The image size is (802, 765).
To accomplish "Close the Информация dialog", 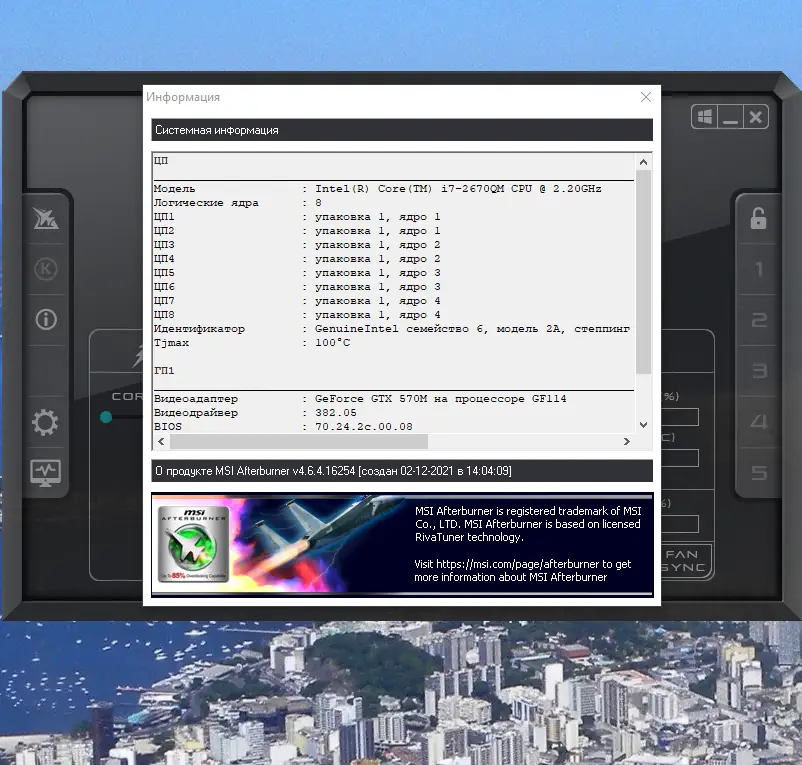I will pyautogui.click(x=645, y=97).
